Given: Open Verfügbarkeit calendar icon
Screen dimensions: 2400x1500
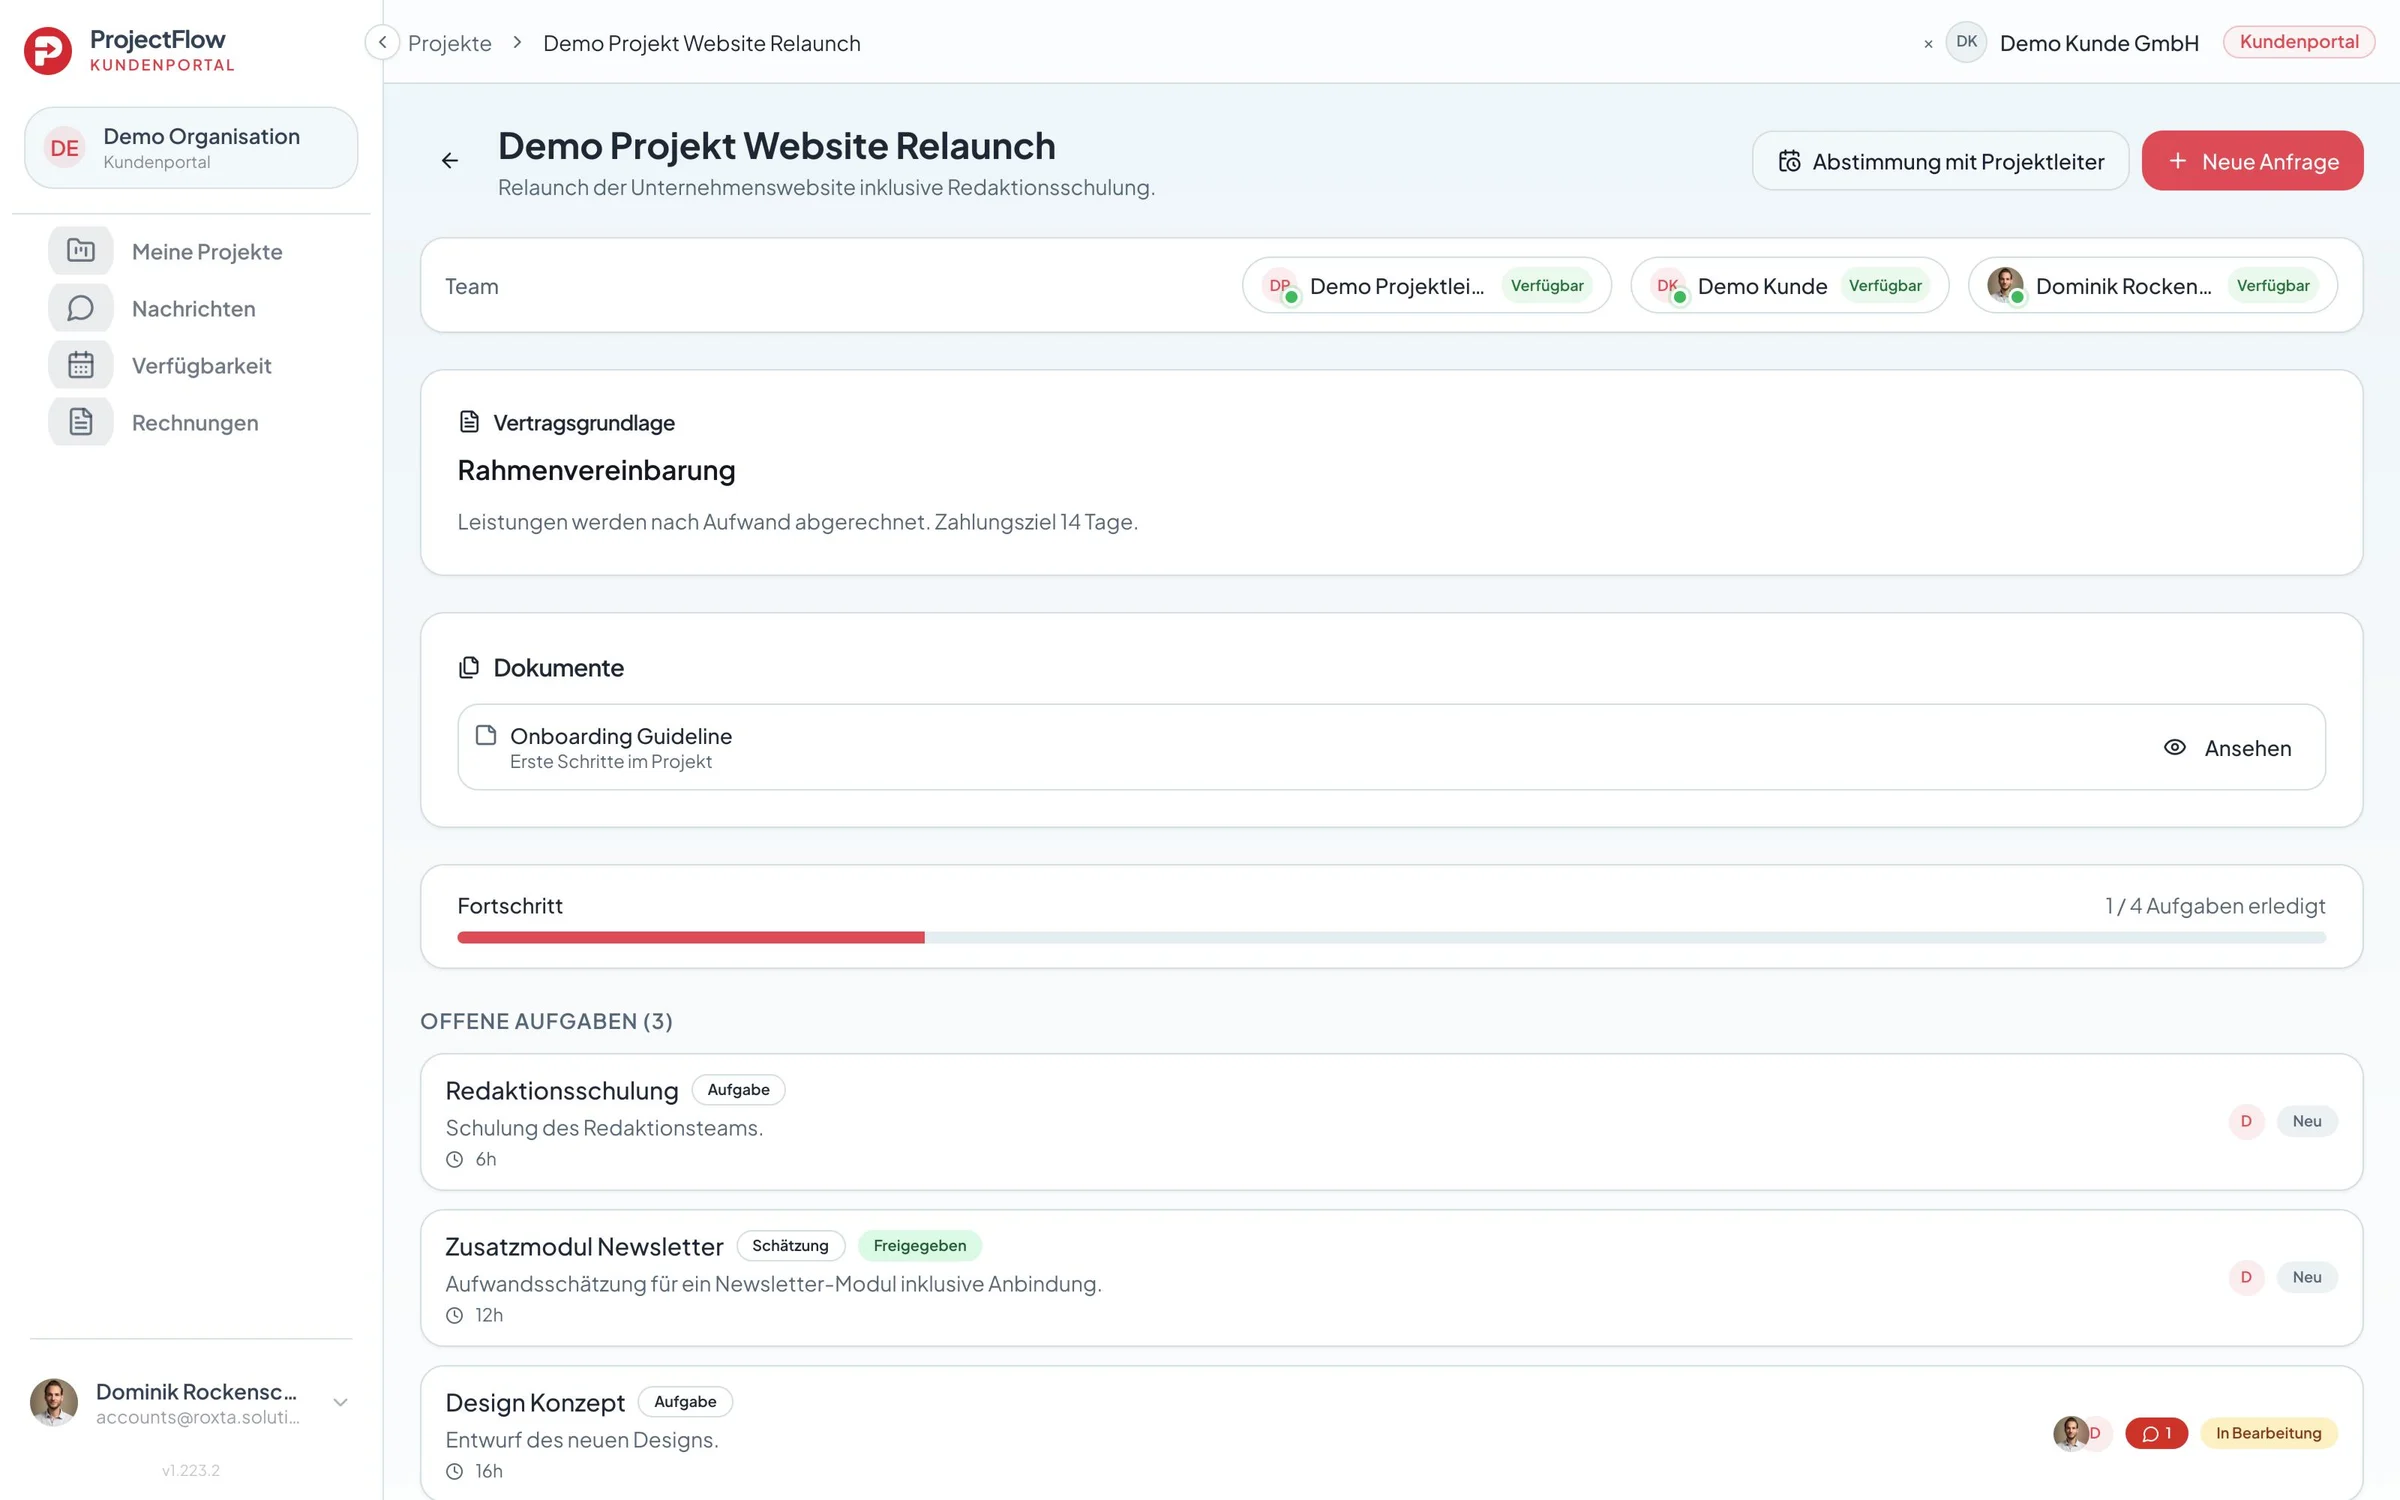Looking at the screenshot, I should coord(81,365).
